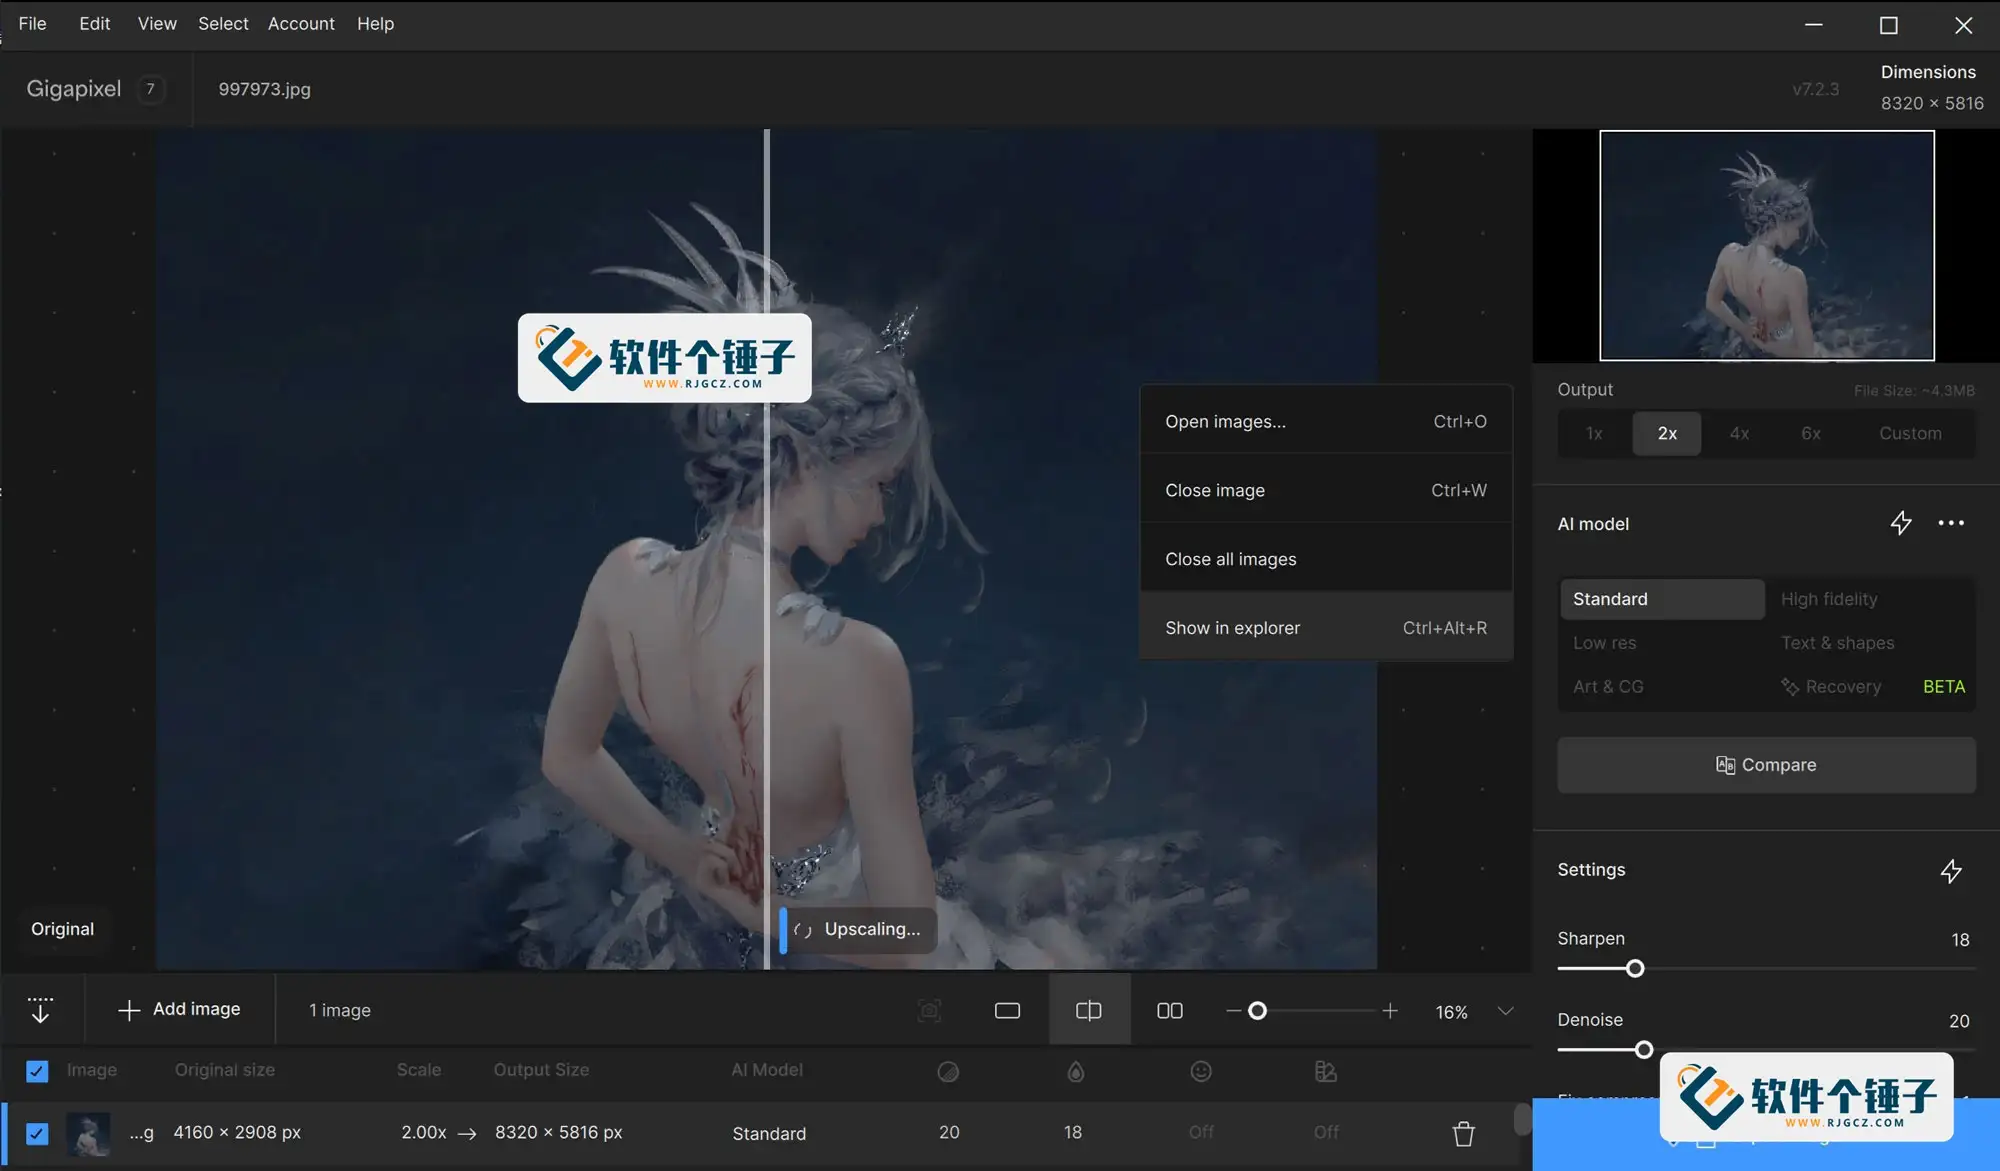Image resolution: width=2000 pixels, height=1171 pixels.
Task: Switch to single view layout
Action: (1007, 1011)
